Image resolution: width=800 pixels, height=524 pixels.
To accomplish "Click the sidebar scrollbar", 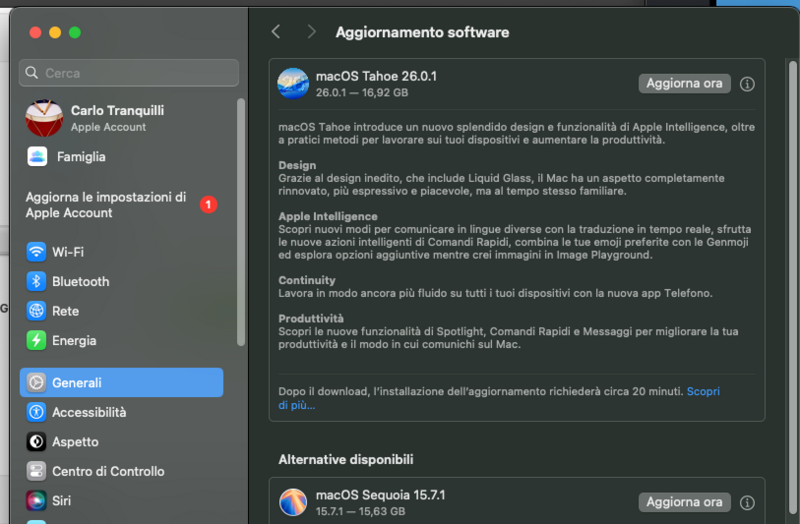I will (241, 222).
